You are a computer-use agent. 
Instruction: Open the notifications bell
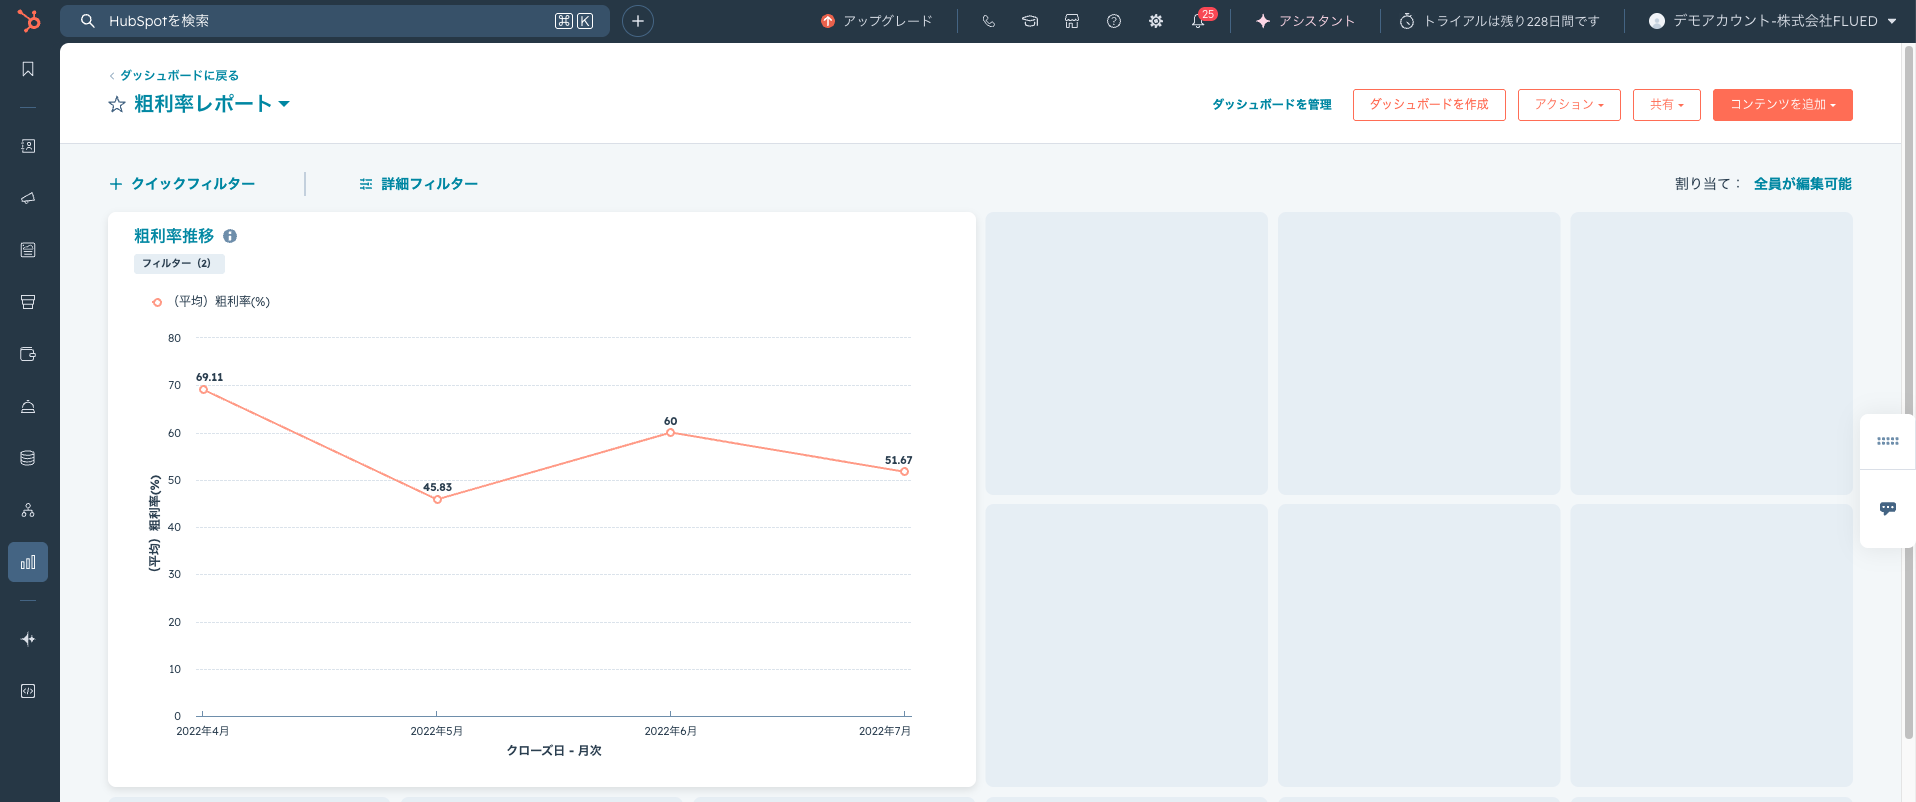[x=1198, y=21]
